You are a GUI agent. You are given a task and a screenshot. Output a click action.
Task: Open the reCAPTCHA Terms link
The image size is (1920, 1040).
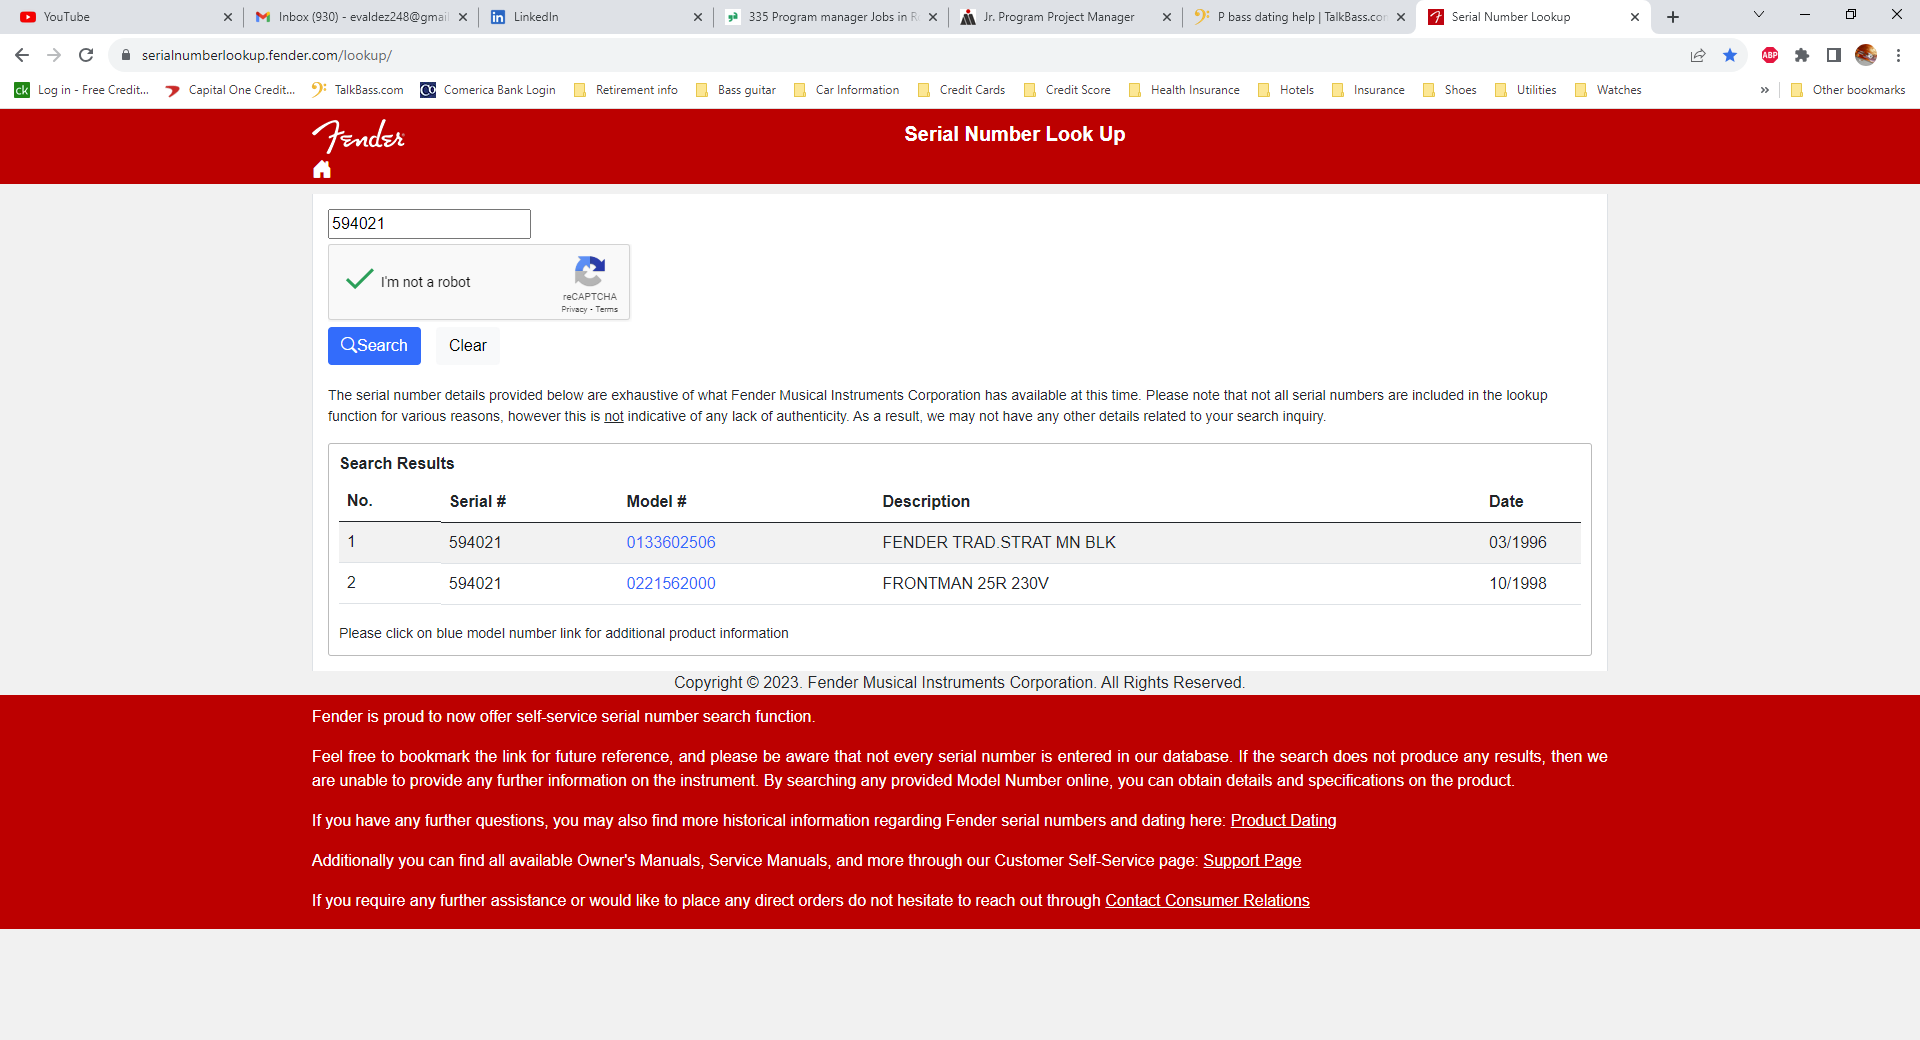tap(607, 310)
